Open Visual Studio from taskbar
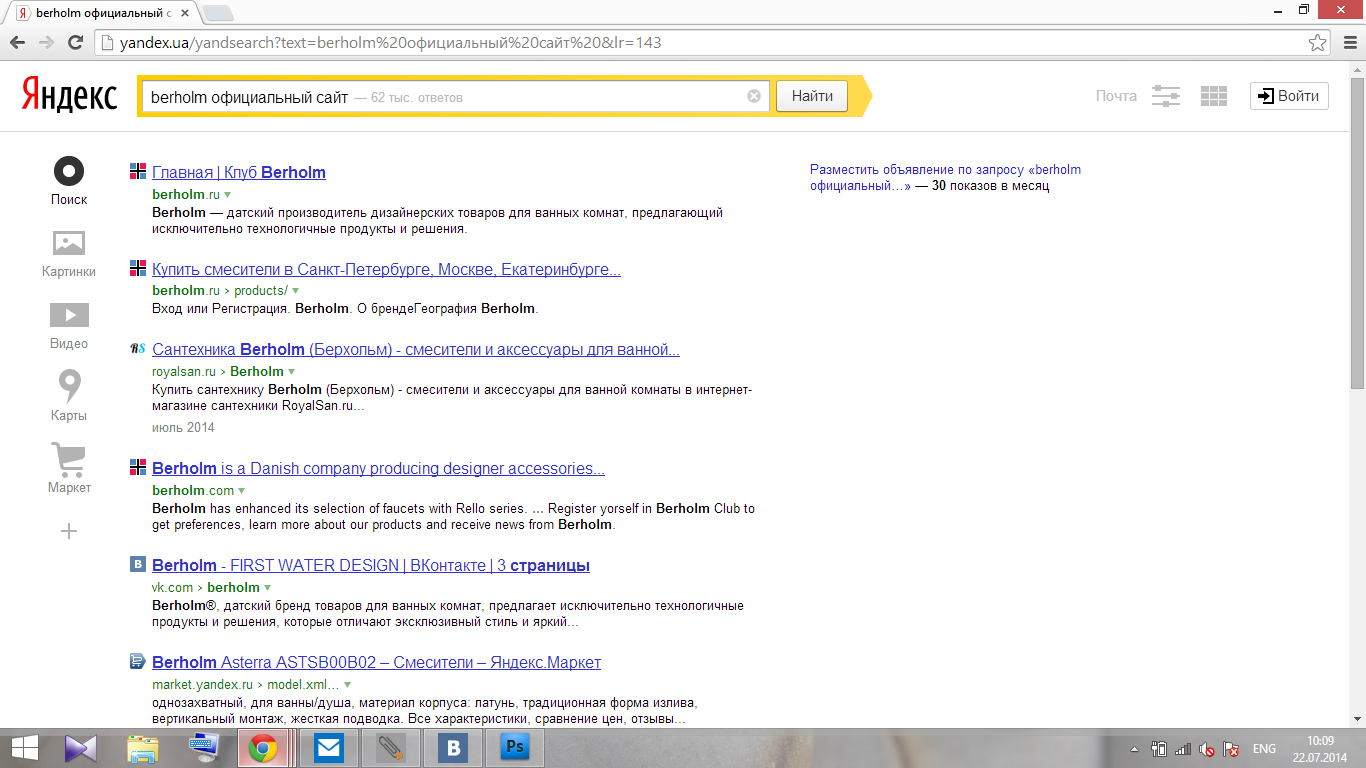This screenshot has height=768, width=1366. pyautogui.click(x=81, y=747)
